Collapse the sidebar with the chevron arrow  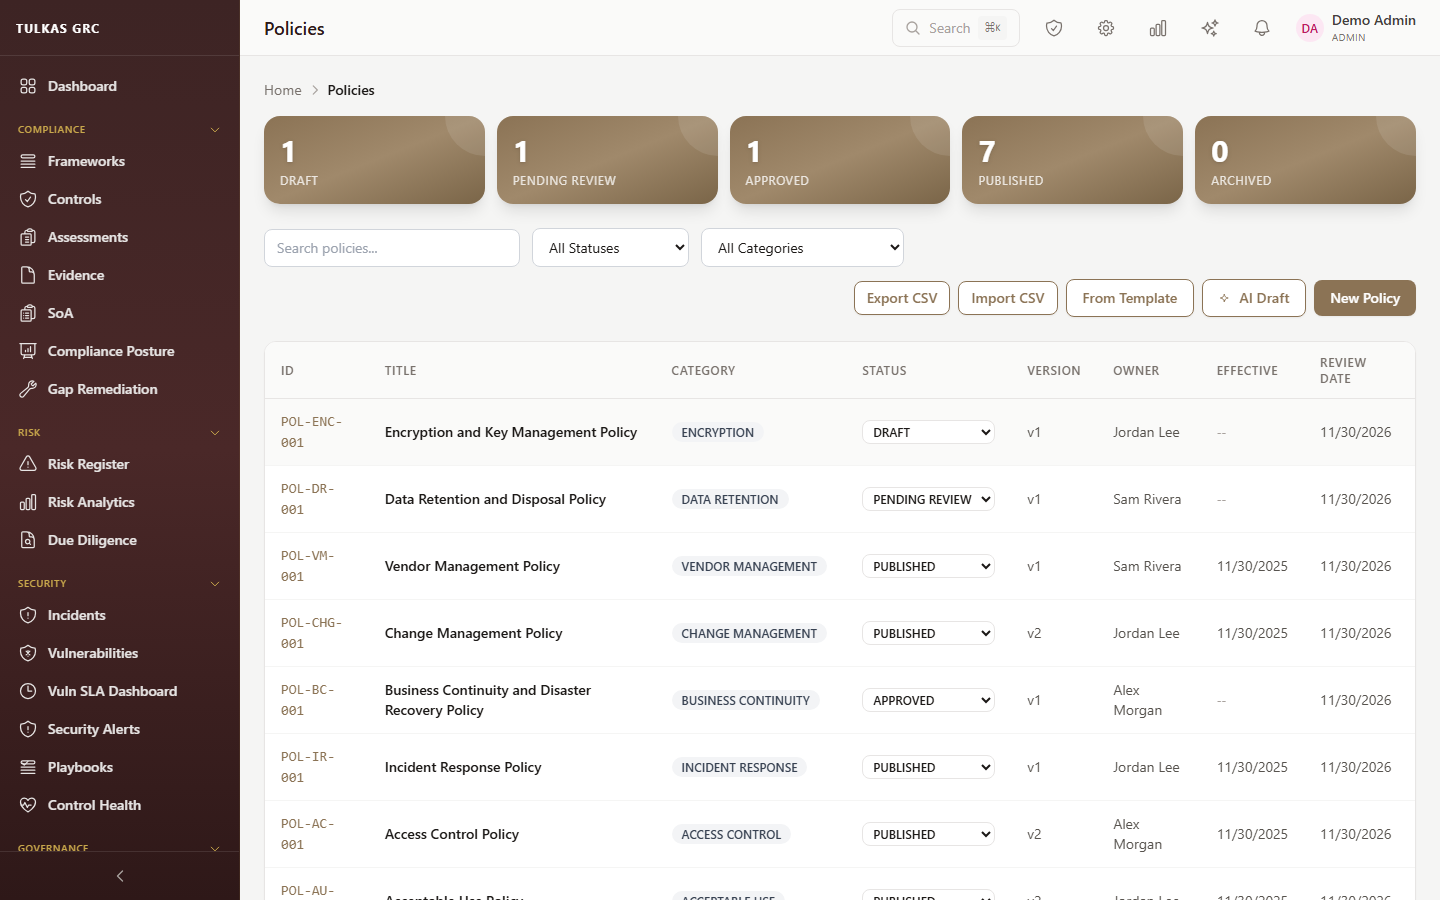click(120, 876)
